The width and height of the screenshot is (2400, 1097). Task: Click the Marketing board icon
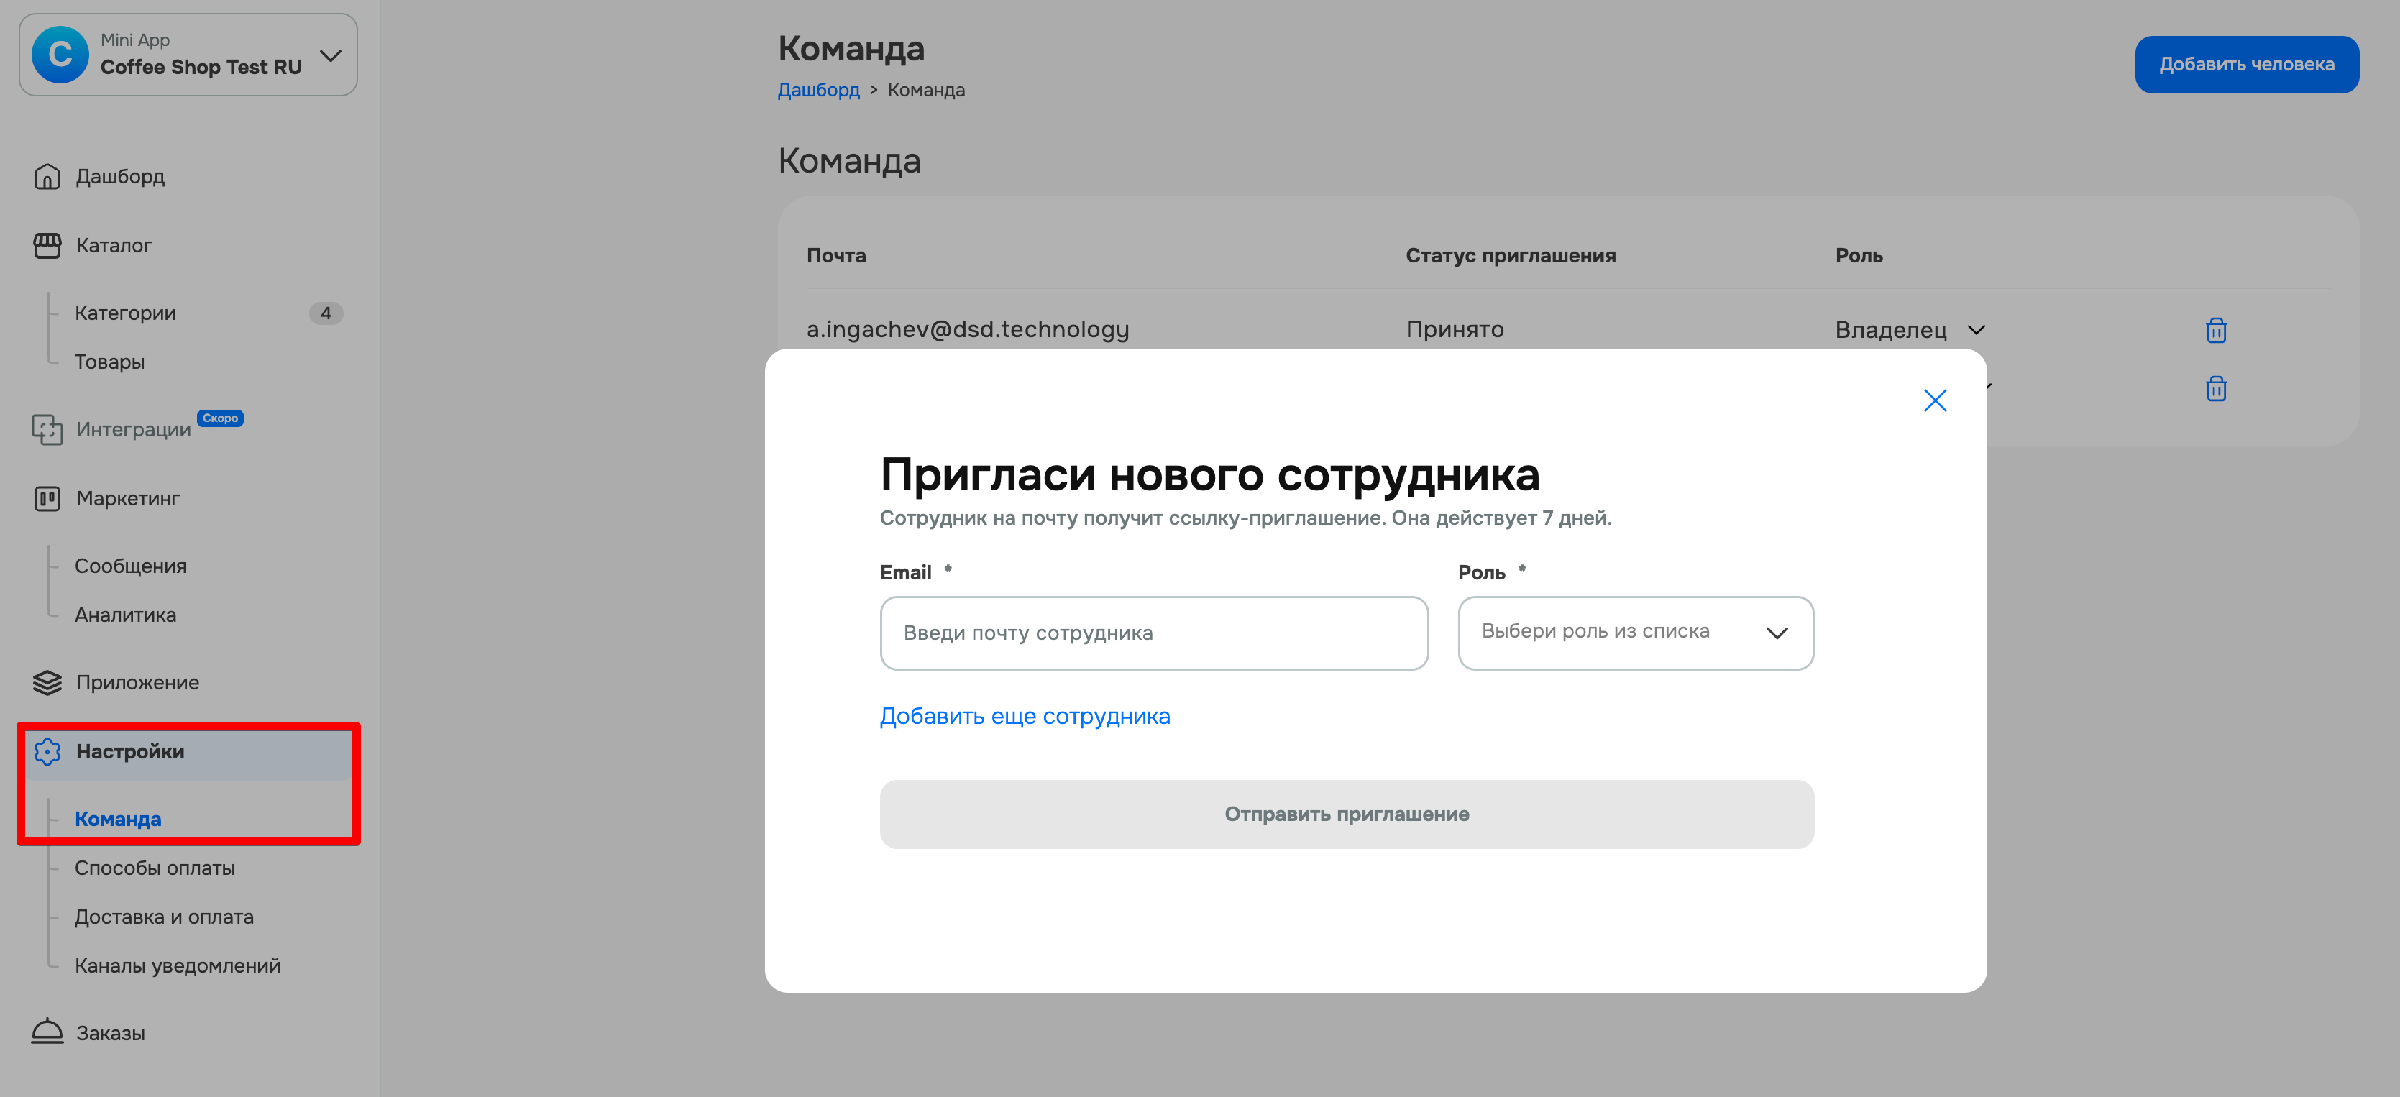47,499
